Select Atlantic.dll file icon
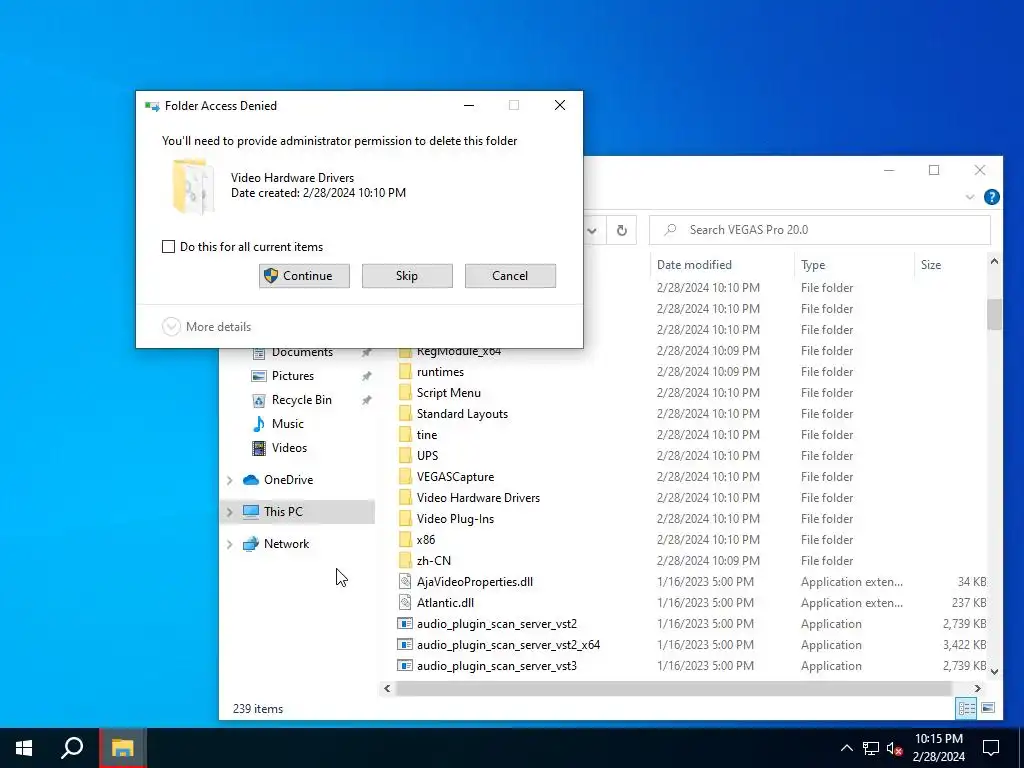 405,602
